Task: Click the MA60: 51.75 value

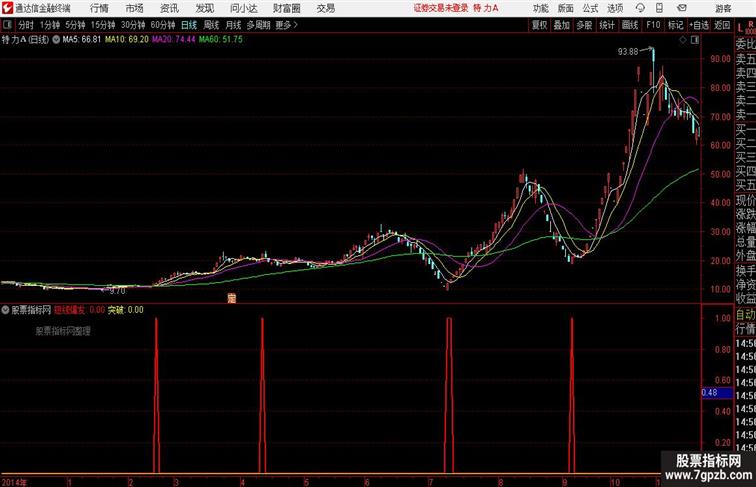Action: coord(220,40)
